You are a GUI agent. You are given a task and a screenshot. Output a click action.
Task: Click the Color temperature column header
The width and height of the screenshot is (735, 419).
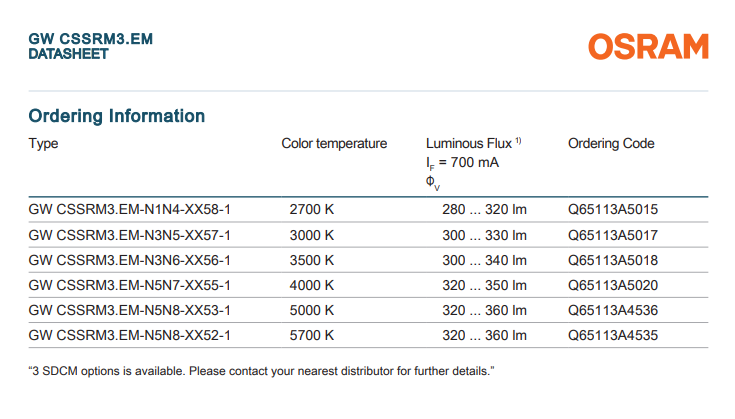point(334,144)
